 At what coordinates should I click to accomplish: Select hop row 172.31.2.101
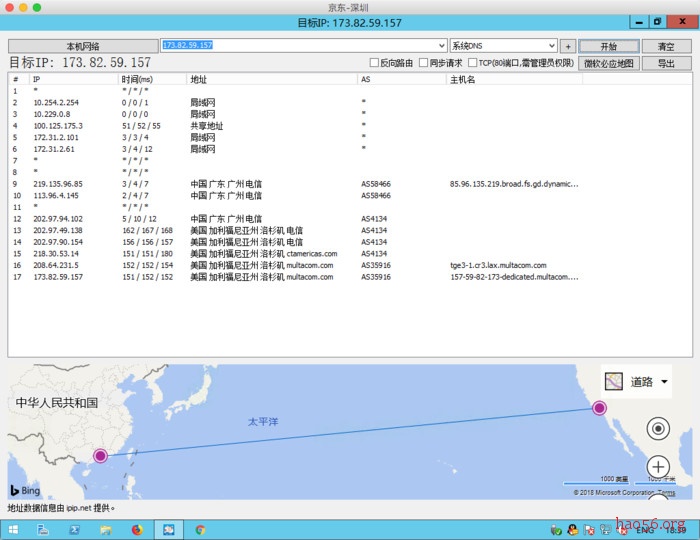pyautogui.click(x=350, y=137)
